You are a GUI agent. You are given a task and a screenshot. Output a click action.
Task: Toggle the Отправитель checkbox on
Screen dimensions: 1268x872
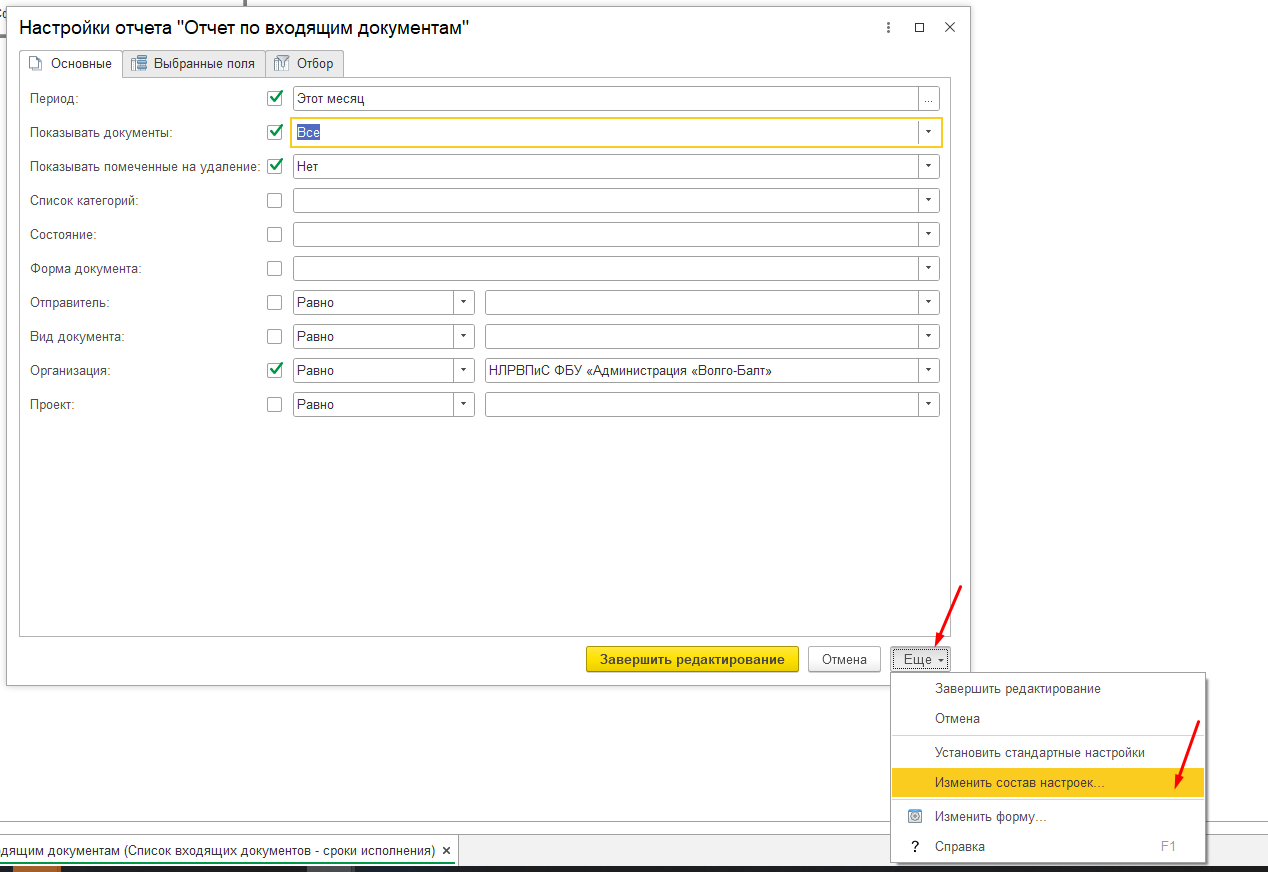[x=275, y=303]
